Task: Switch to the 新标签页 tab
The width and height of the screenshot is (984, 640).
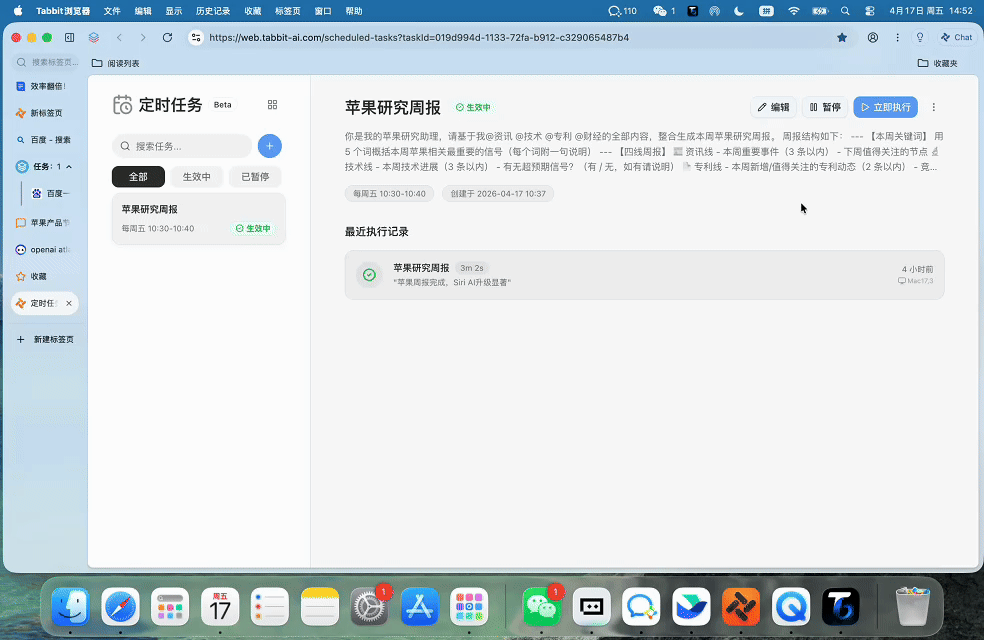Action: click(45, 113)
